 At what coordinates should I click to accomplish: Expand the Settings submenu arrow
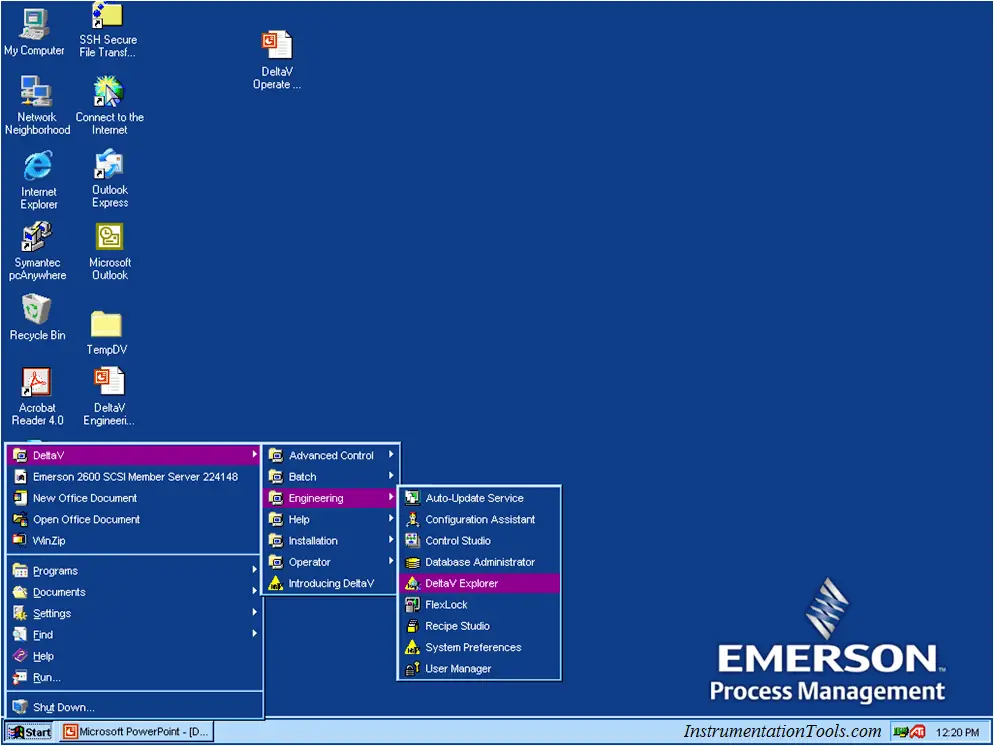click(x=254, y=612)
